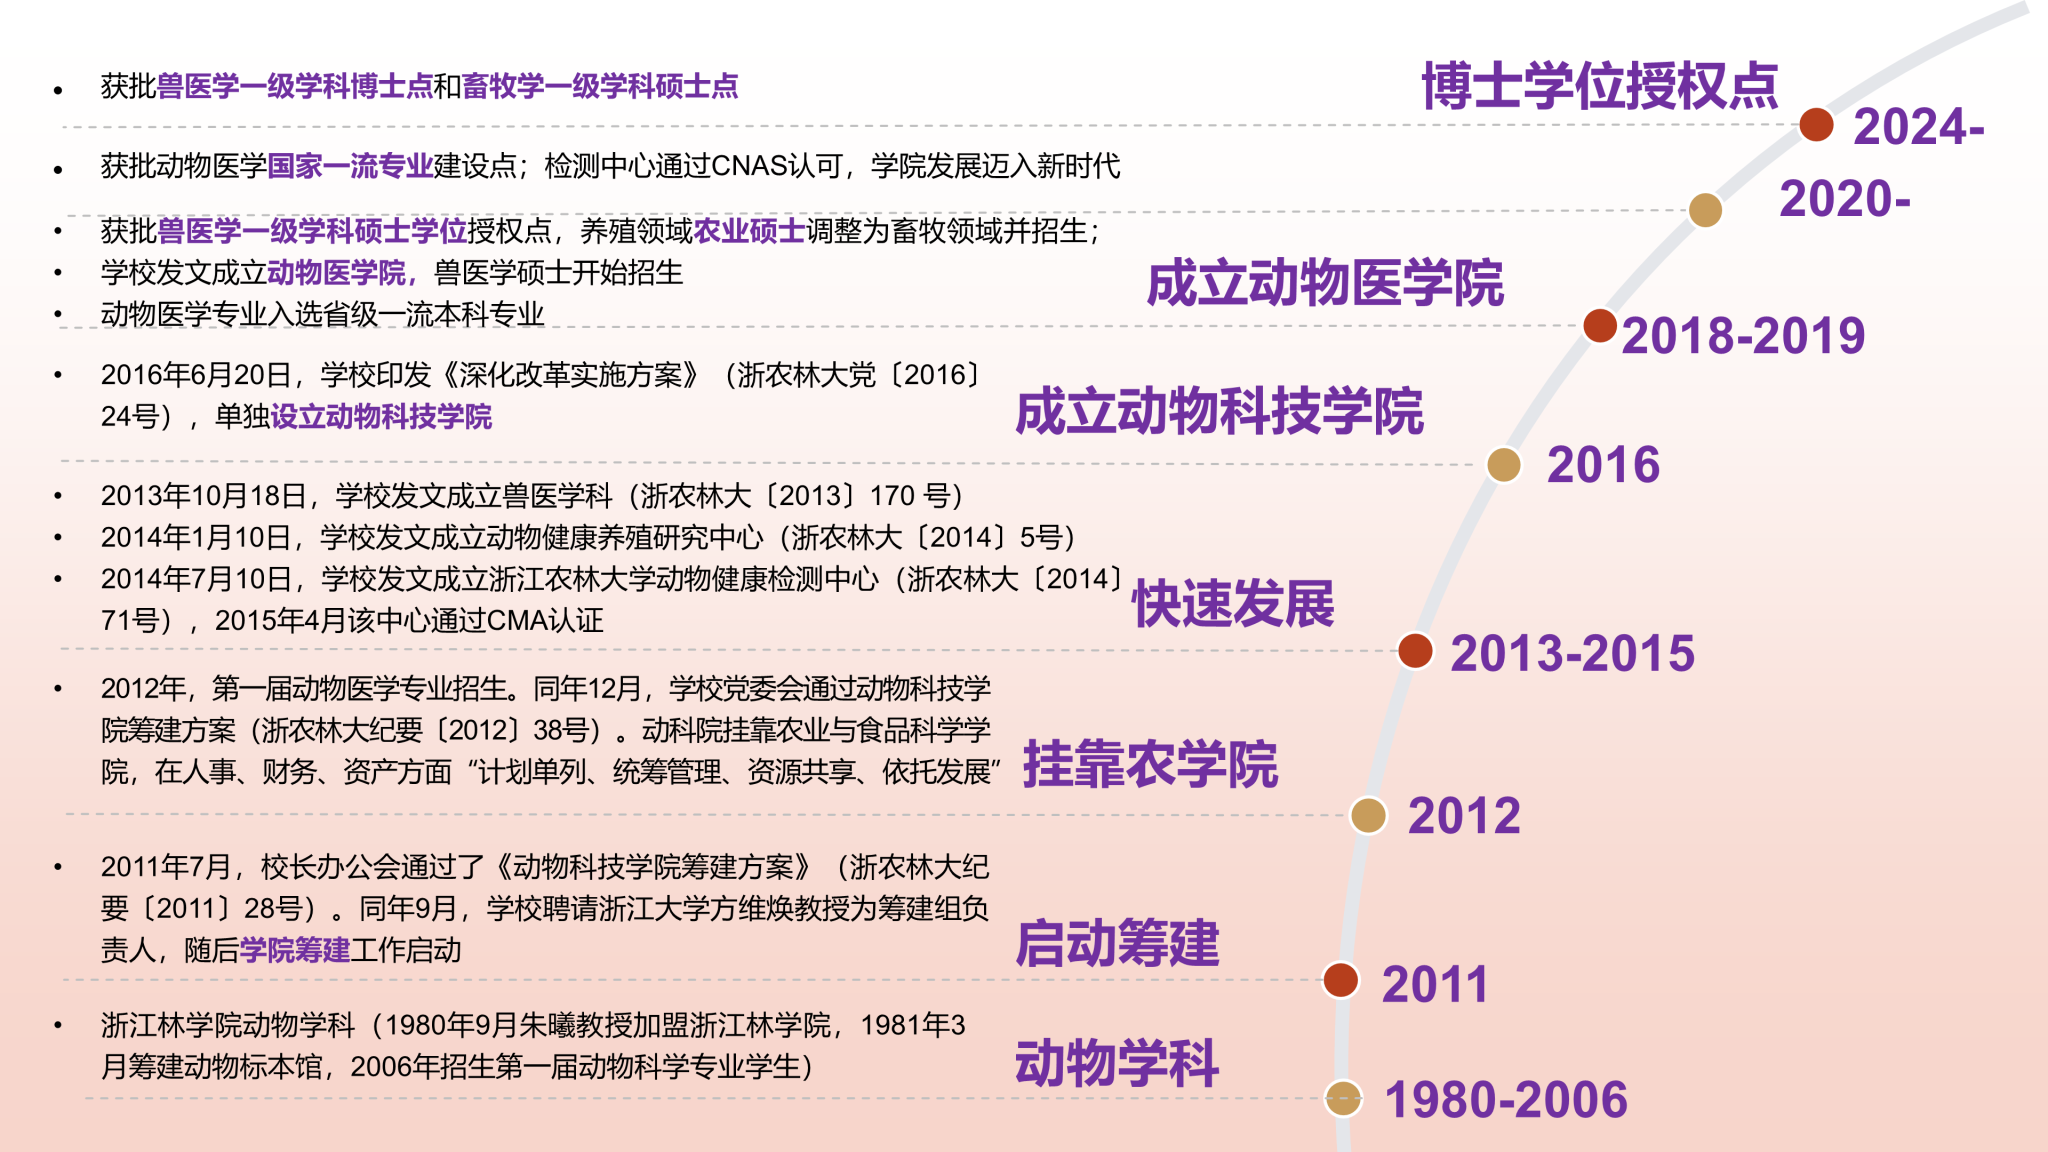Click purple text 国家一流专业

pos(350,166)
